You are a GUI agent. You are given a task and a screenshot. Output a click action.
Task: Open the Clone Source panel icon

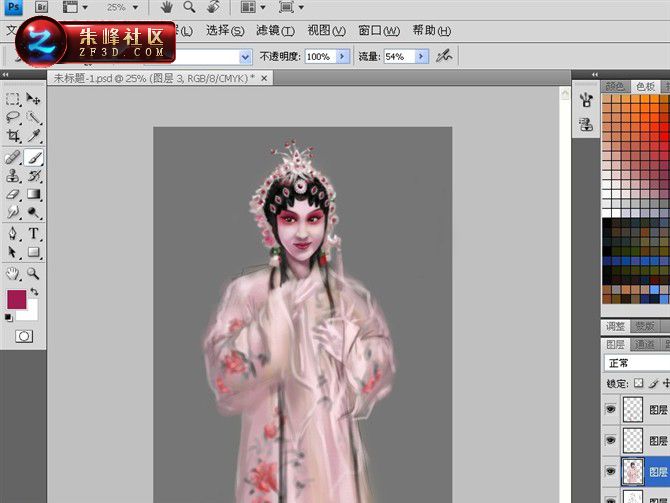point(586,125)
